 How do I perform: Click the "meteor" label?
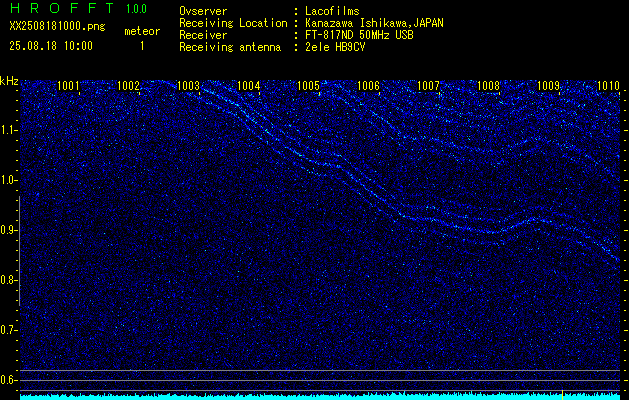[x=142, y=31]
